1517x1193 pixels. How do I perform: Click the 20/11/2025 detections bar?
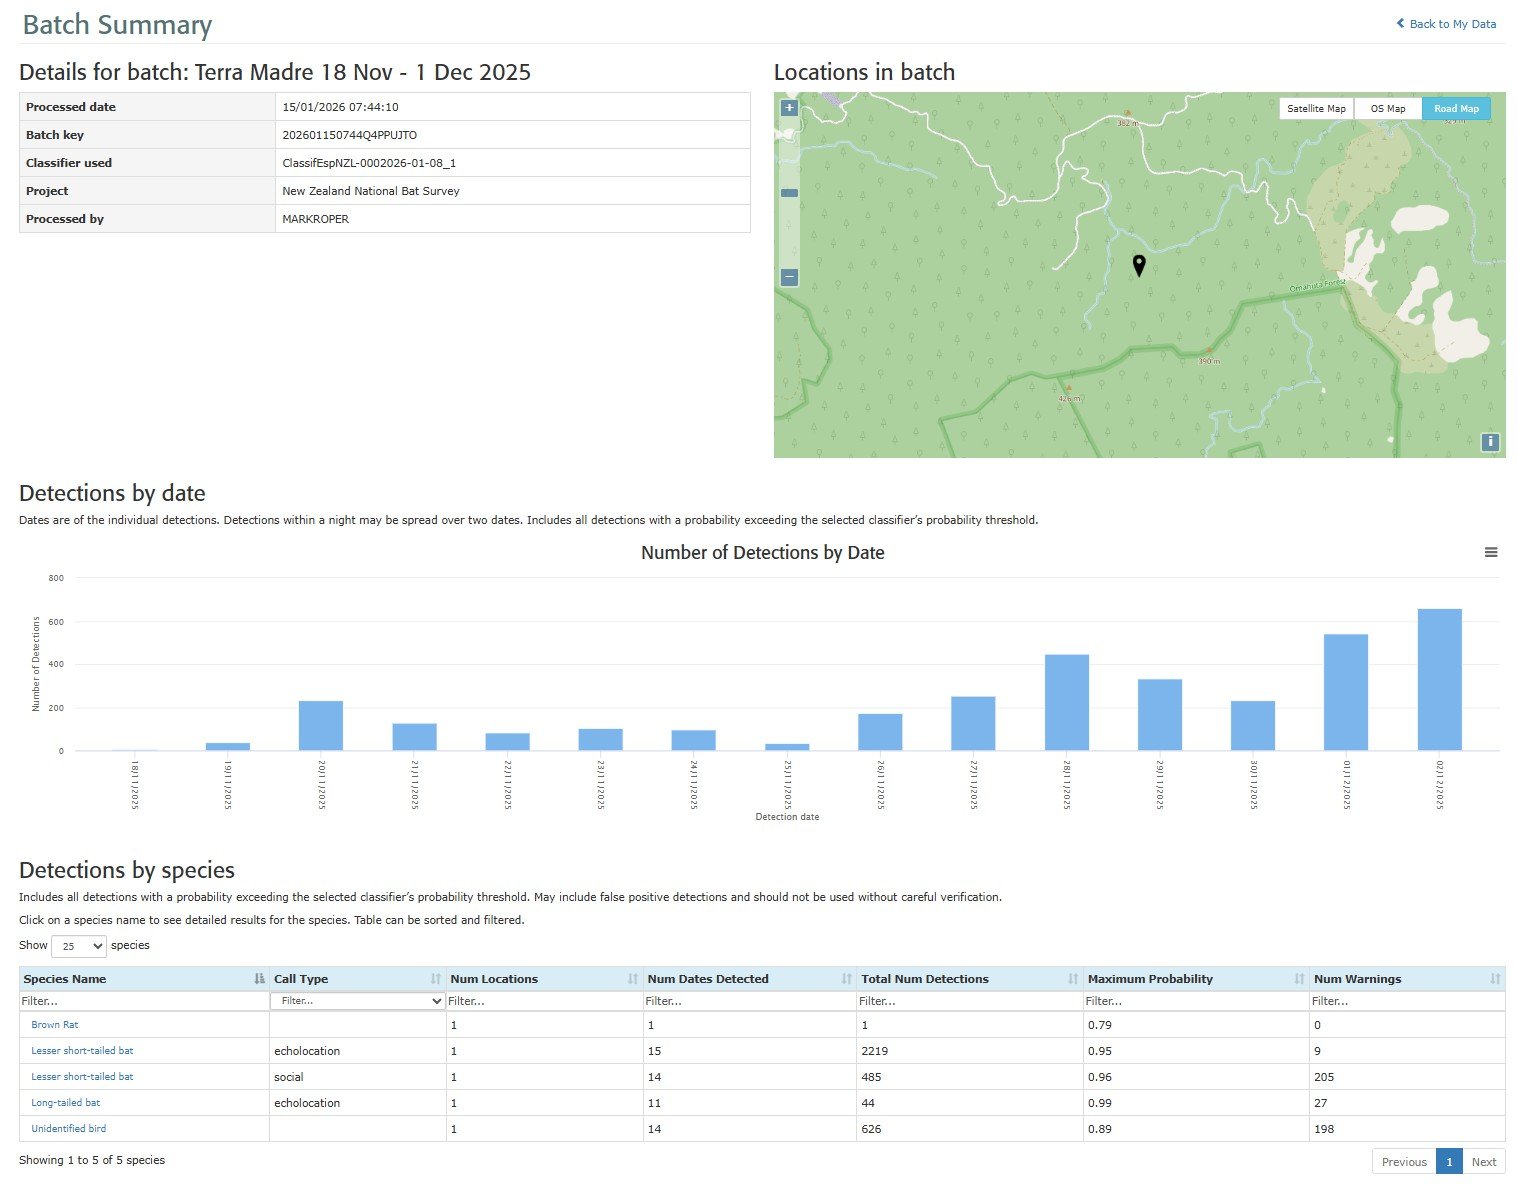tap(321, 726)
